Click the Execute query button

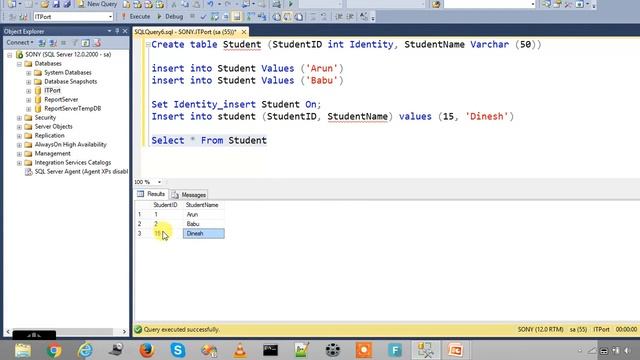point(136,17)
